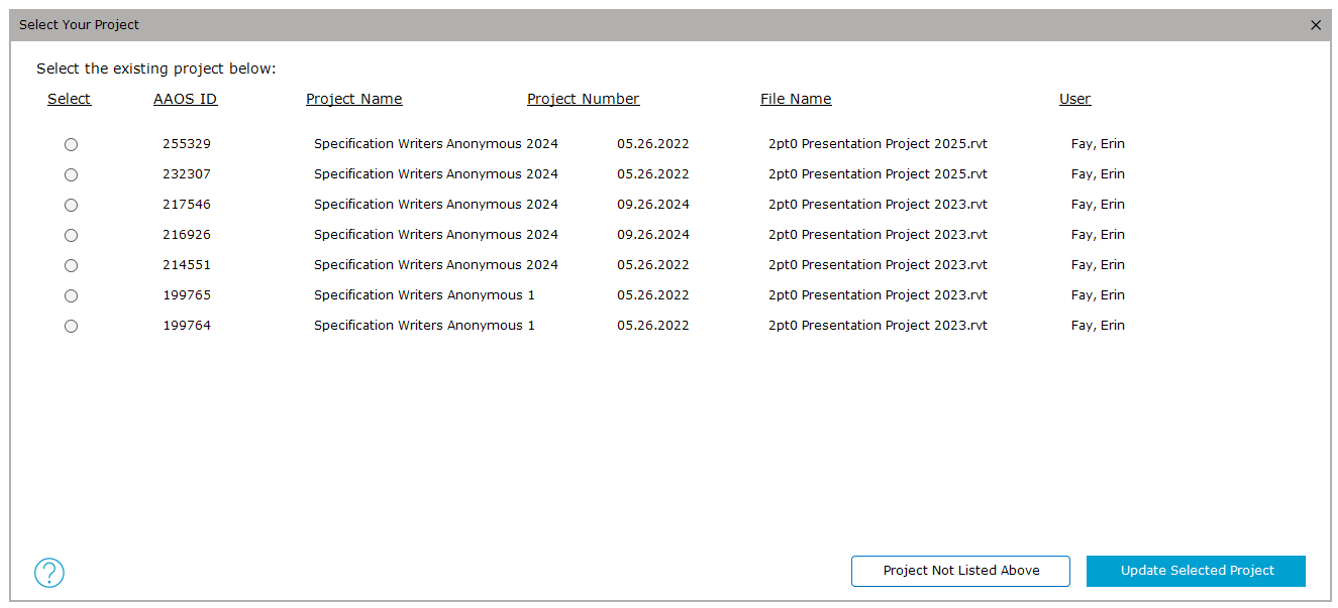Click the 'Select the existing project below:' label
Viewport: 1338px width, 608px height.
coord(156,69)
